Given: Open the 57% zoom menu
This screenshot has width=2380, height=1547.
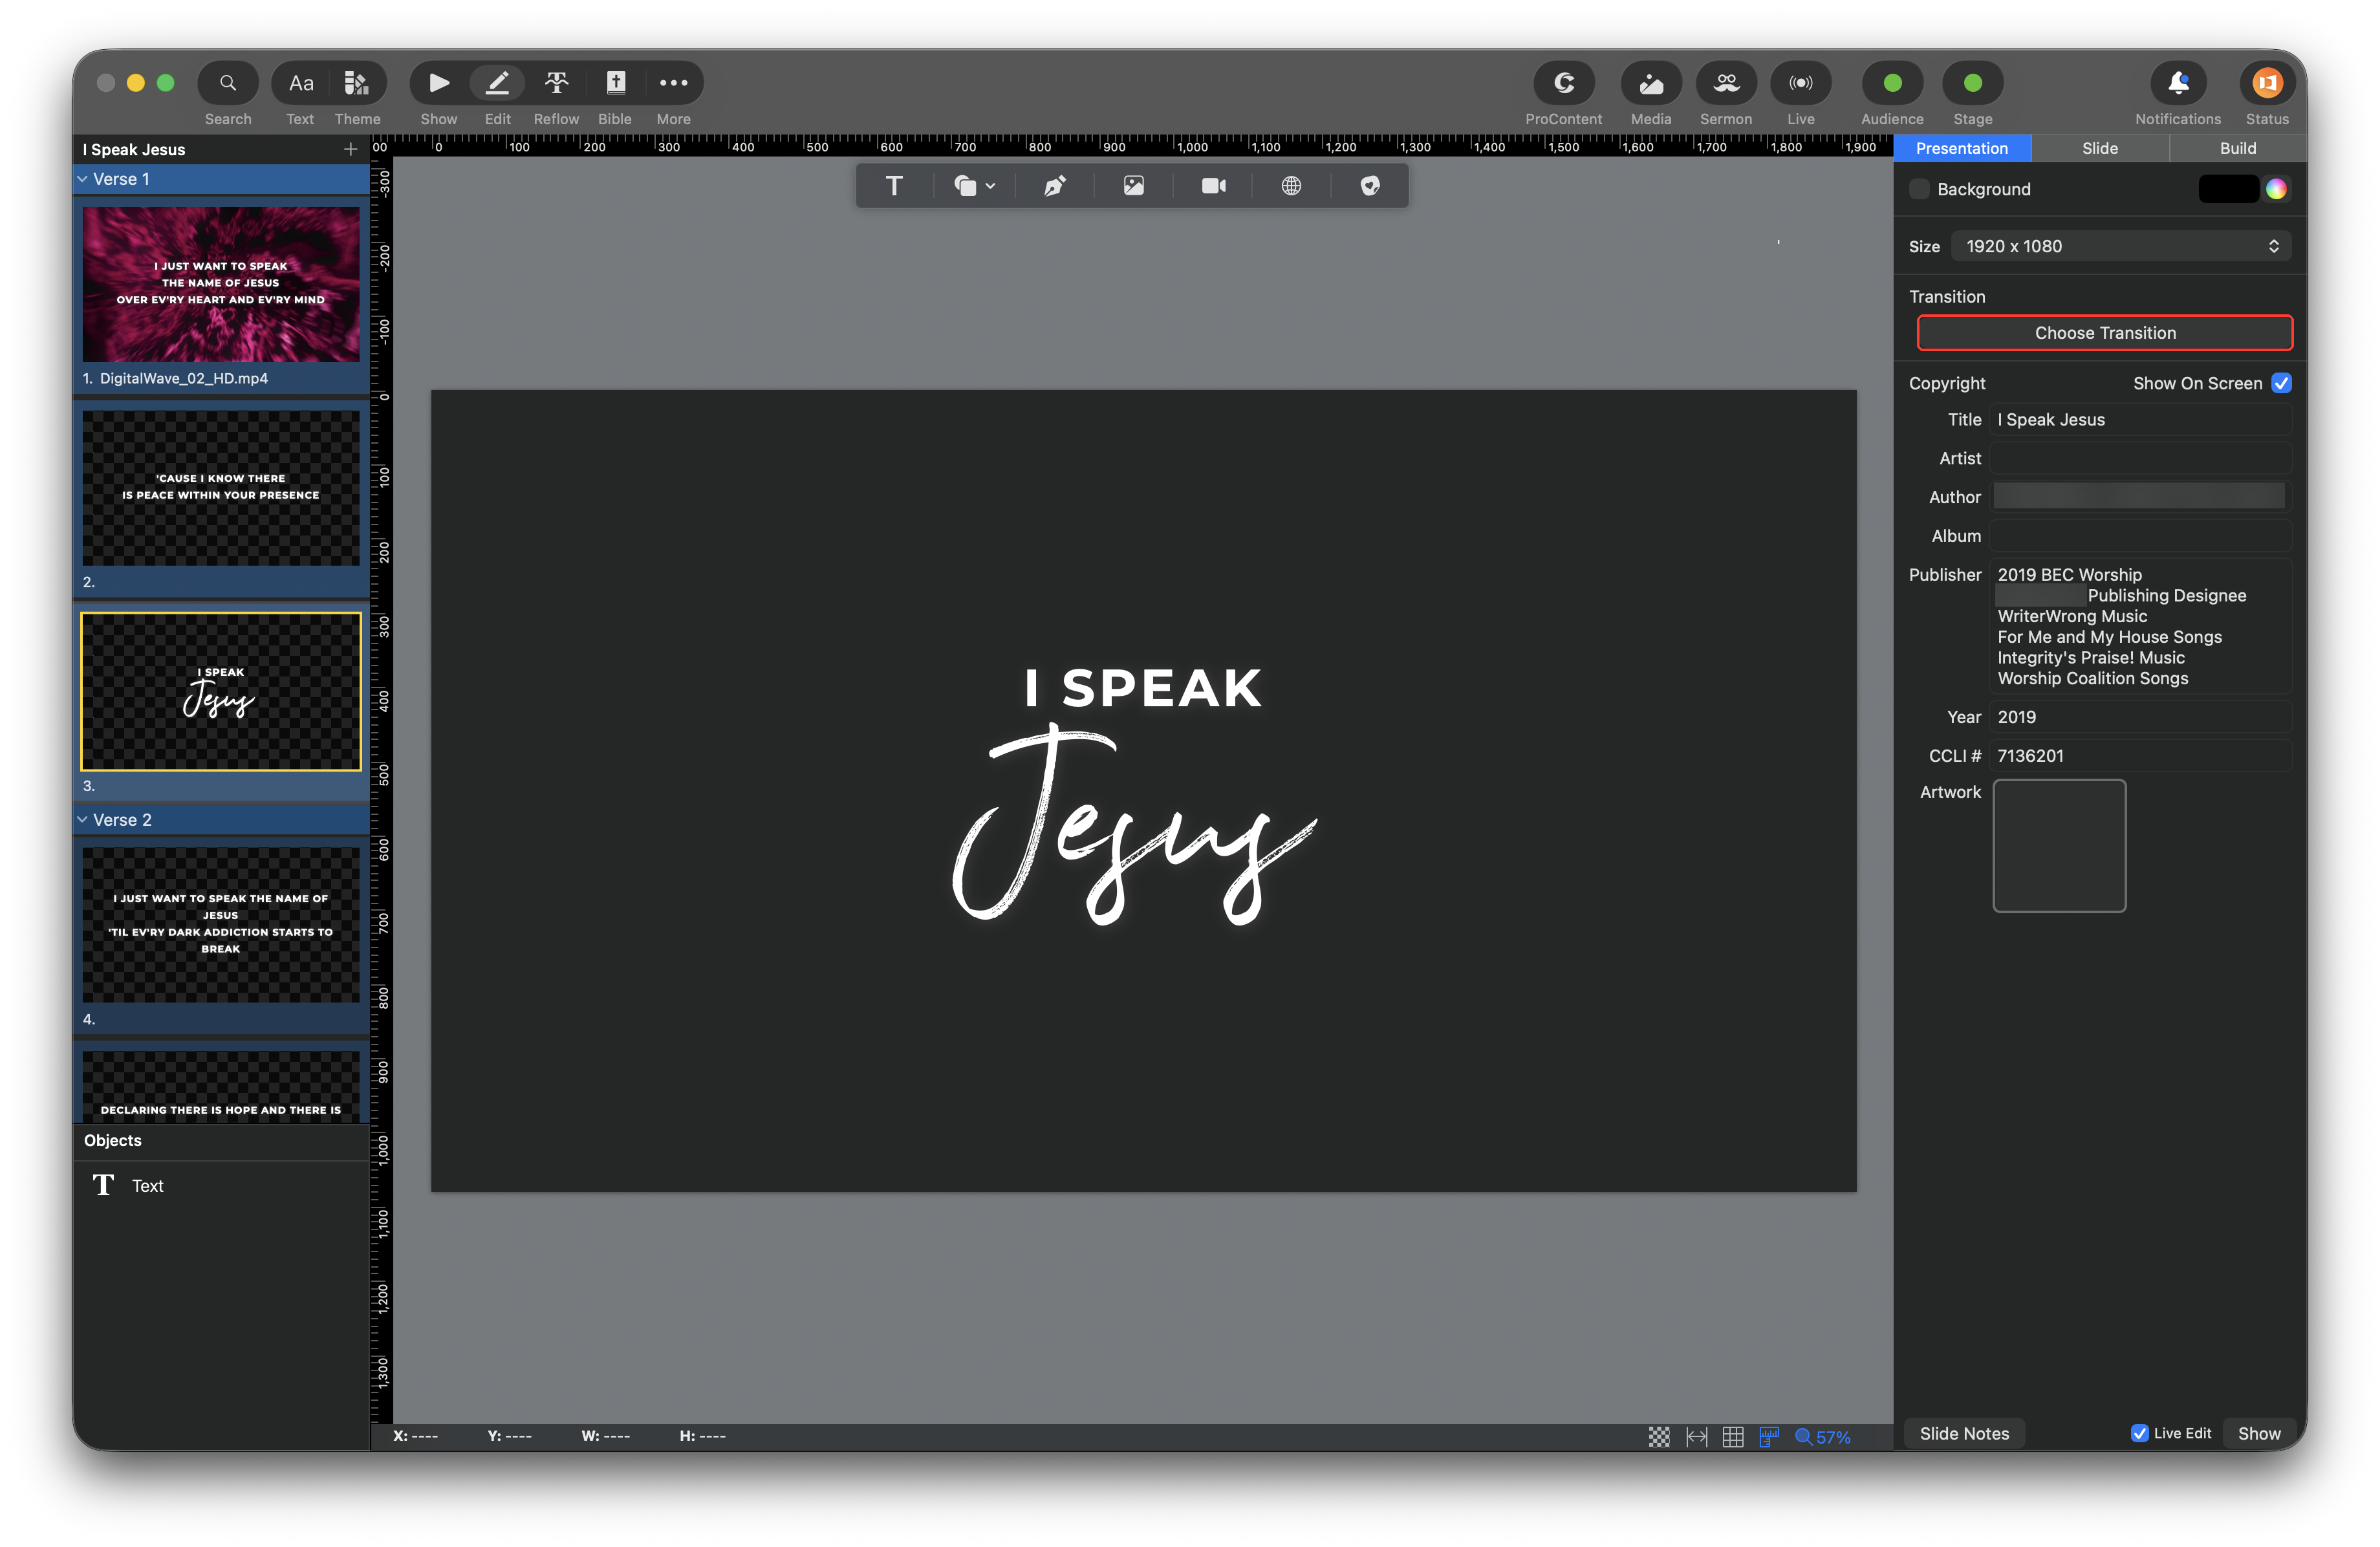Looking at the screenshot, I should pyautogui.click(x=1822, y=1437).
